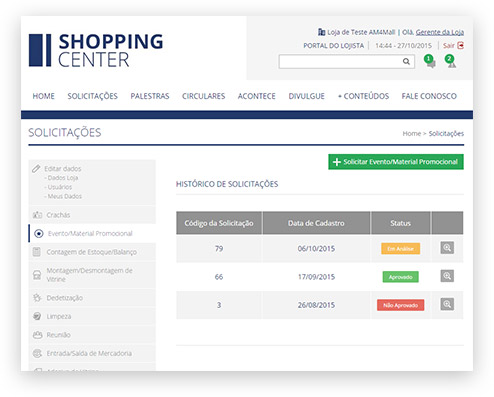Viewport: 494px width, 397px height.
Task: Click Código da Solicitação column header
Action: pos(219,223)
